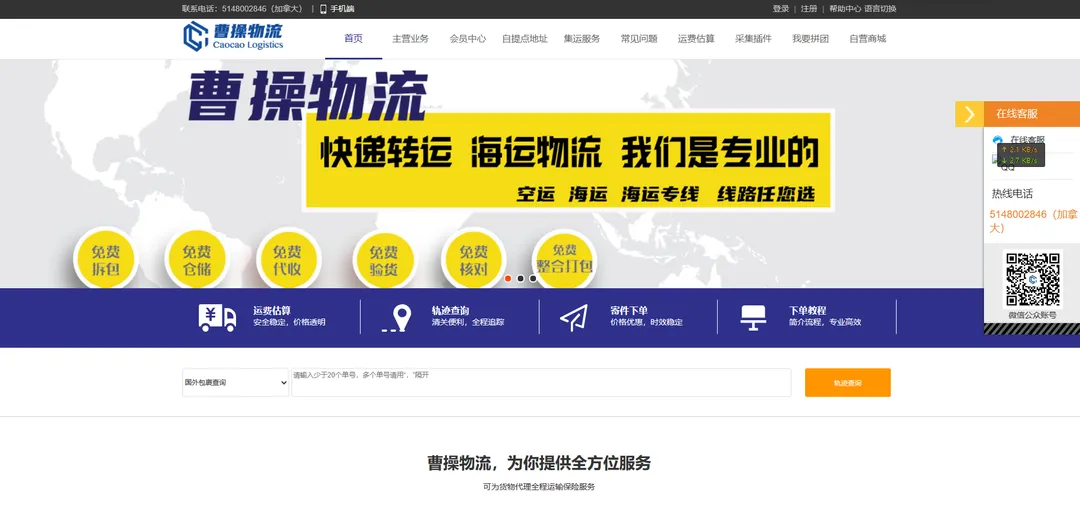
Task: Open the 采集插件 menu item
Action: 754,39
